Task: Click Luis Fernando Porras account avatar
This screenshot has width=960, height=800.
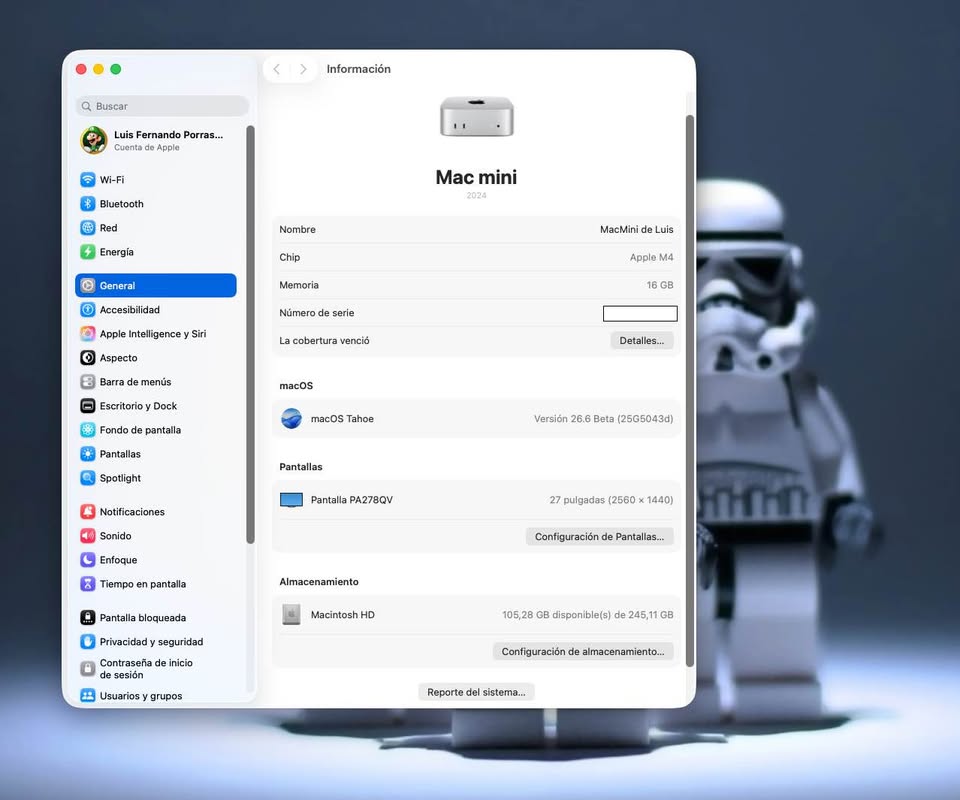Action: tap(94, 140)
